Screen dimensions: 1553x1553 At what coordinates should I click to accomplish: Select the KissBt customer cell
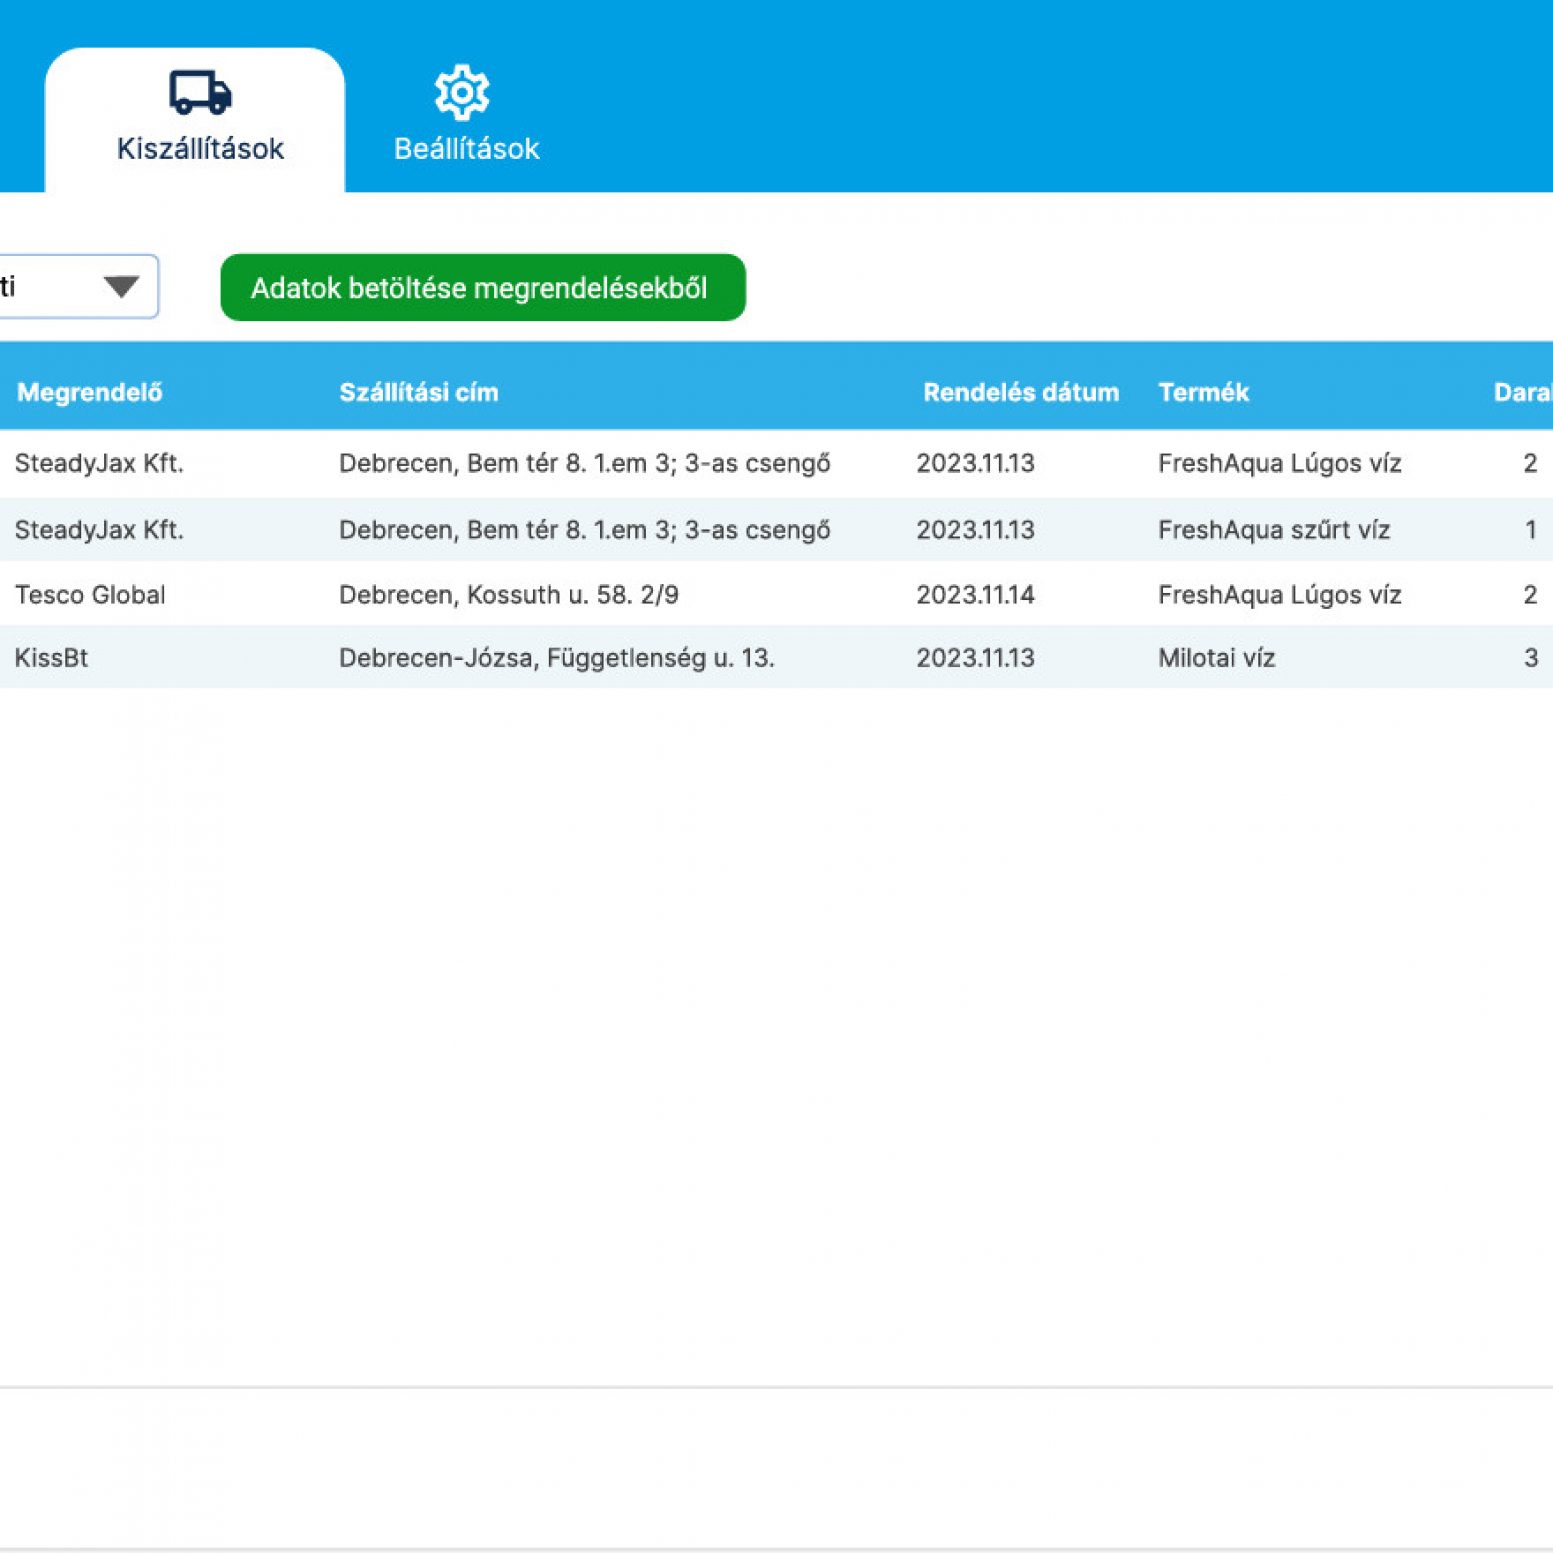coord(52,658)
